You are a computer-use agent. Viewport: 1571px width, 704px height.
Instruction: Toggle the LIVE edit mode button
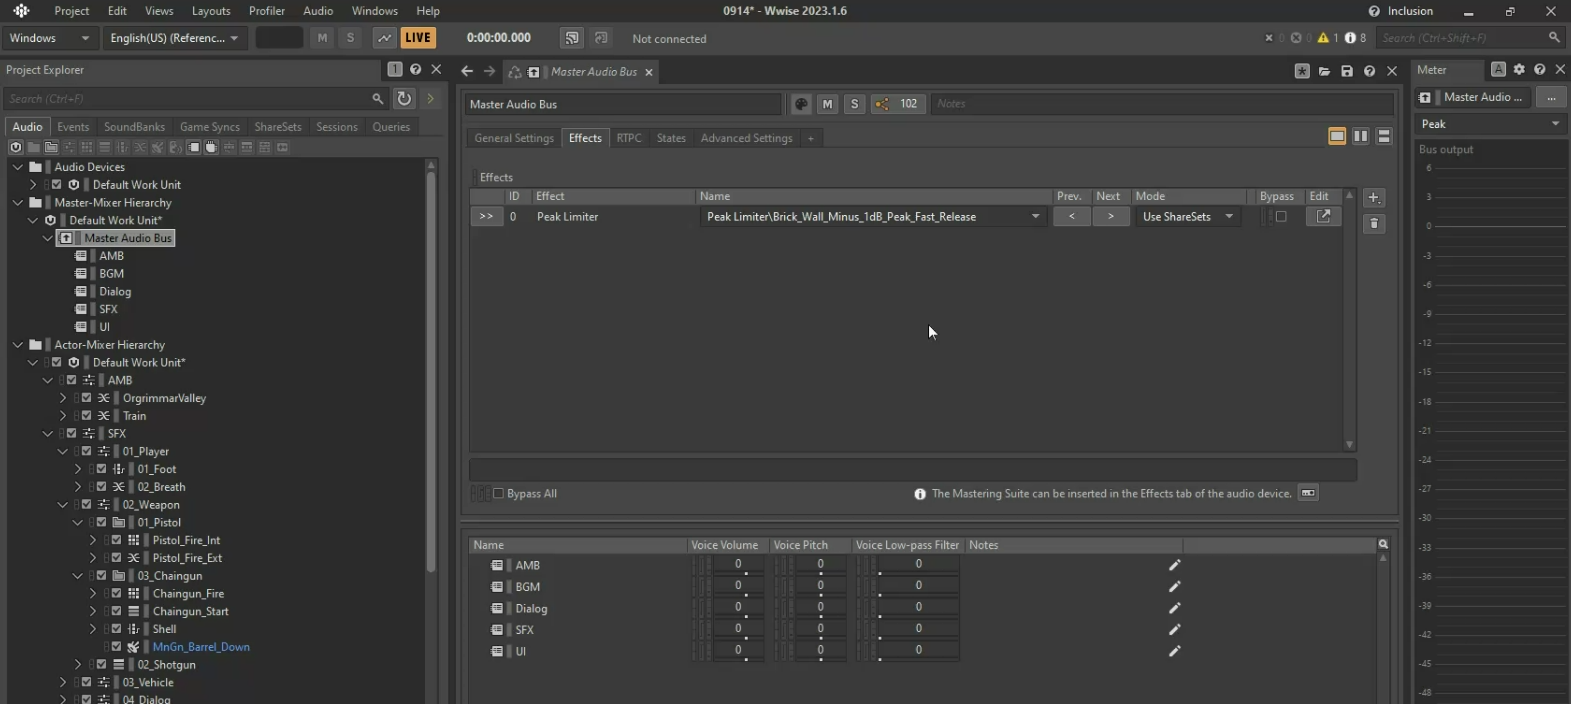[x=418, y=38]
